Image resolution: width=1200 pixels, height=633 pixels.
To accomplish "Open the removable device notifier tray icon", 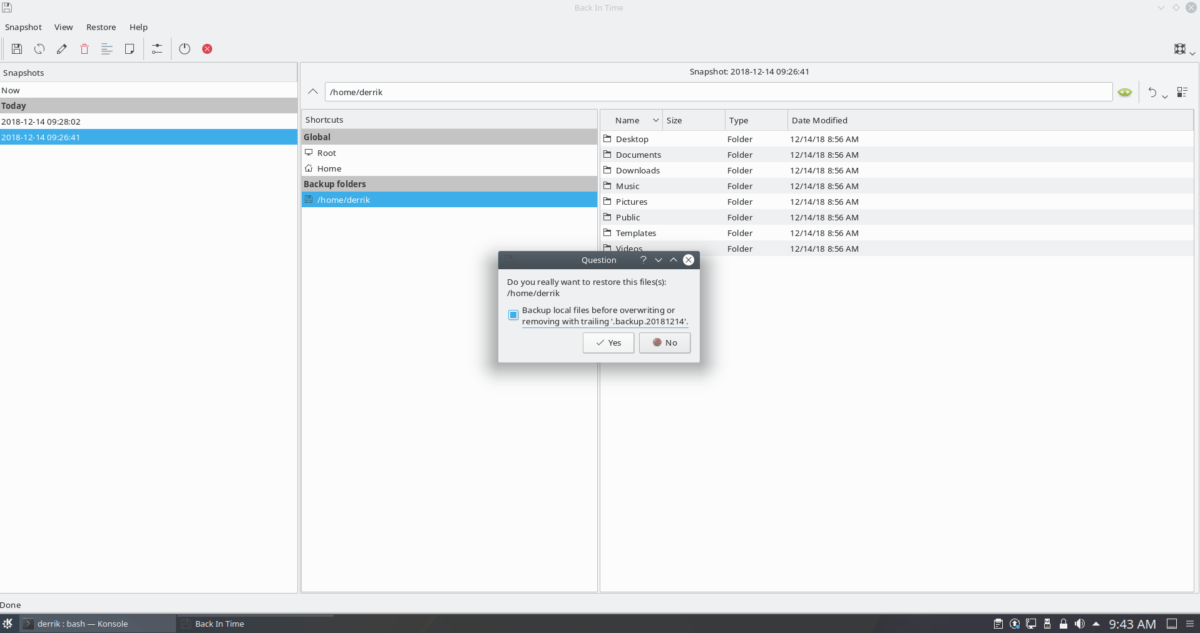I will (x=1047, y=624).
